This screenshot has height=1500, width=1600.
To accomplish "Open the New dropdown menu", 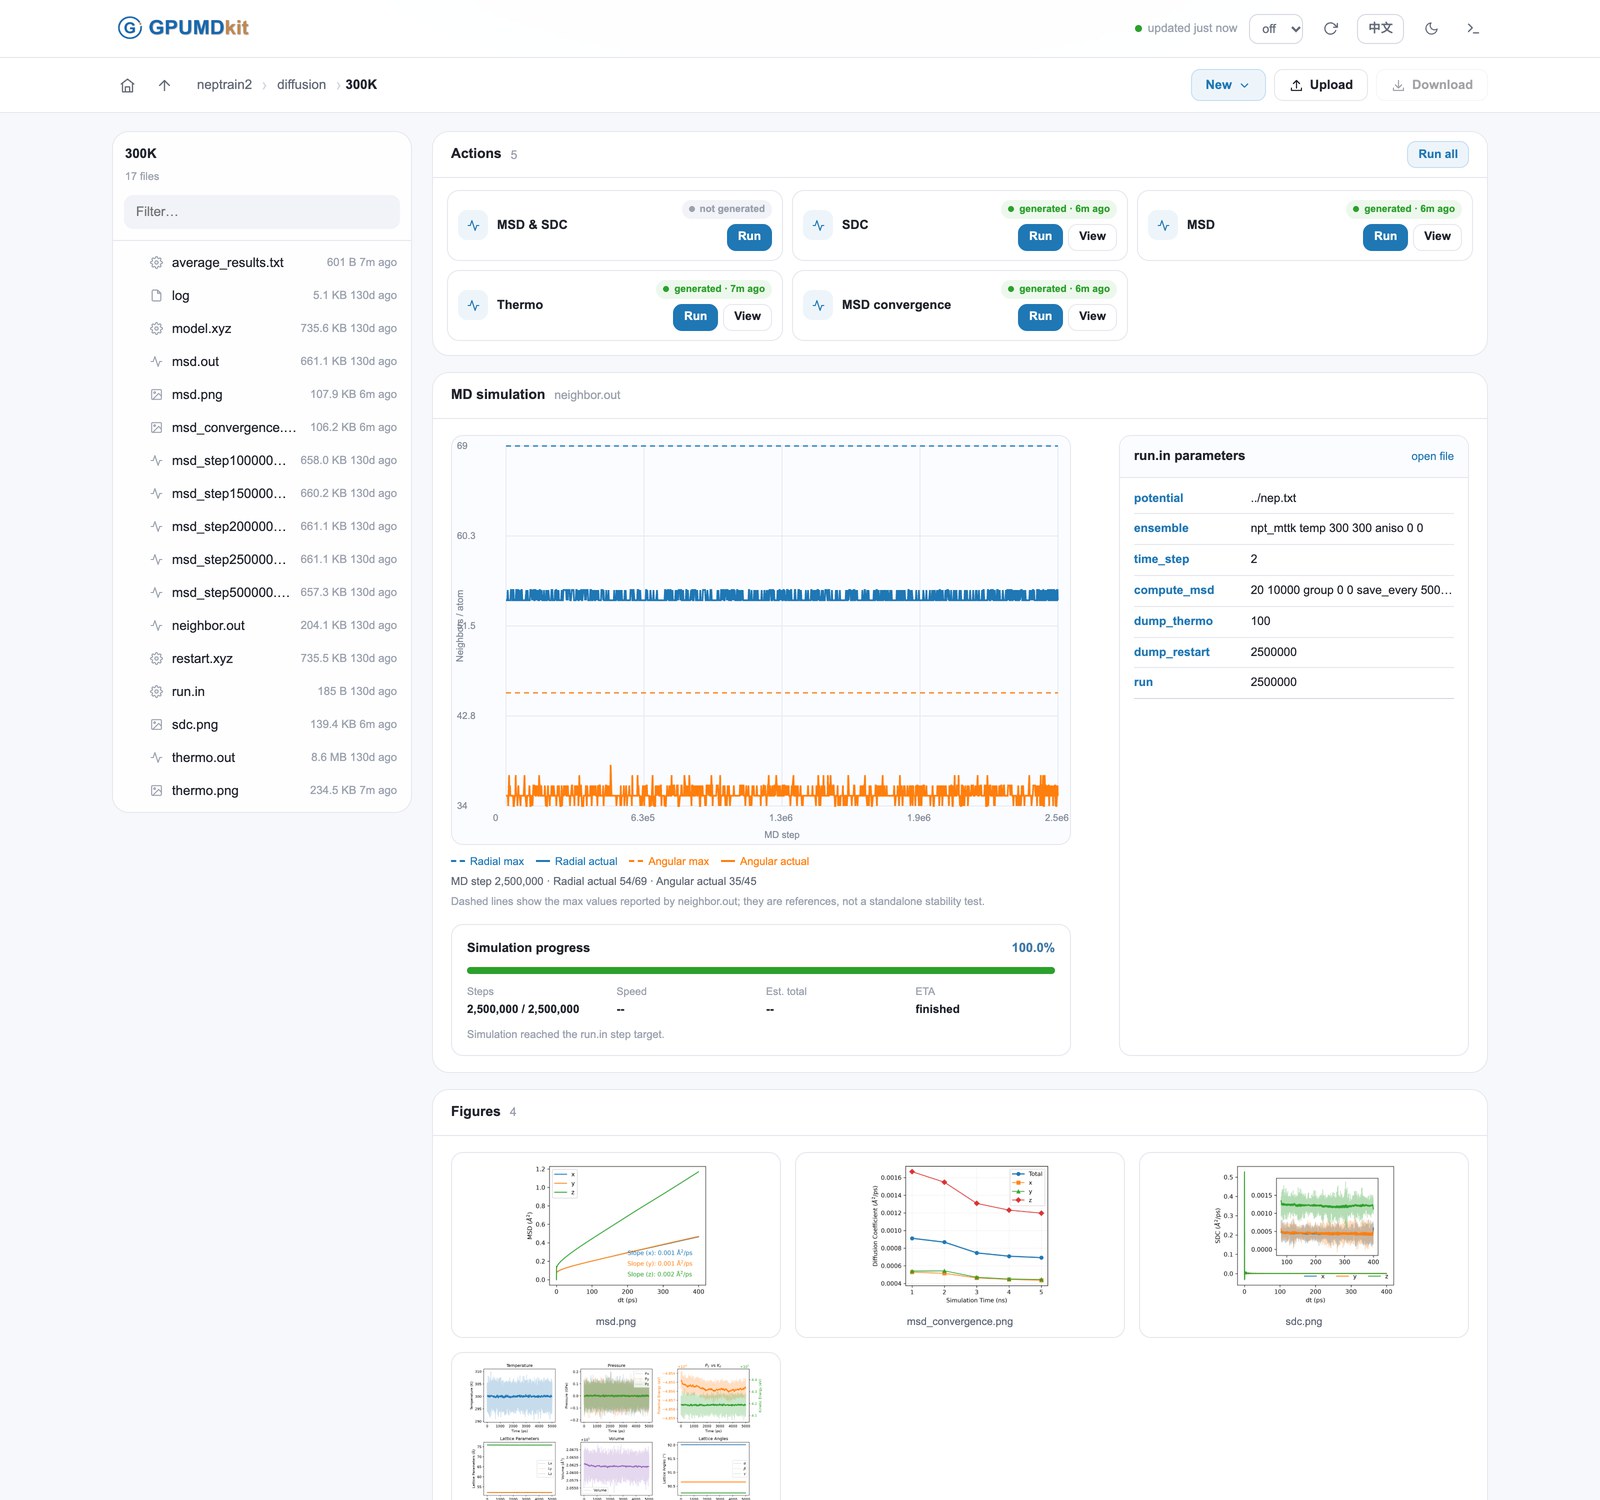I will click(x=1228, y=85).
